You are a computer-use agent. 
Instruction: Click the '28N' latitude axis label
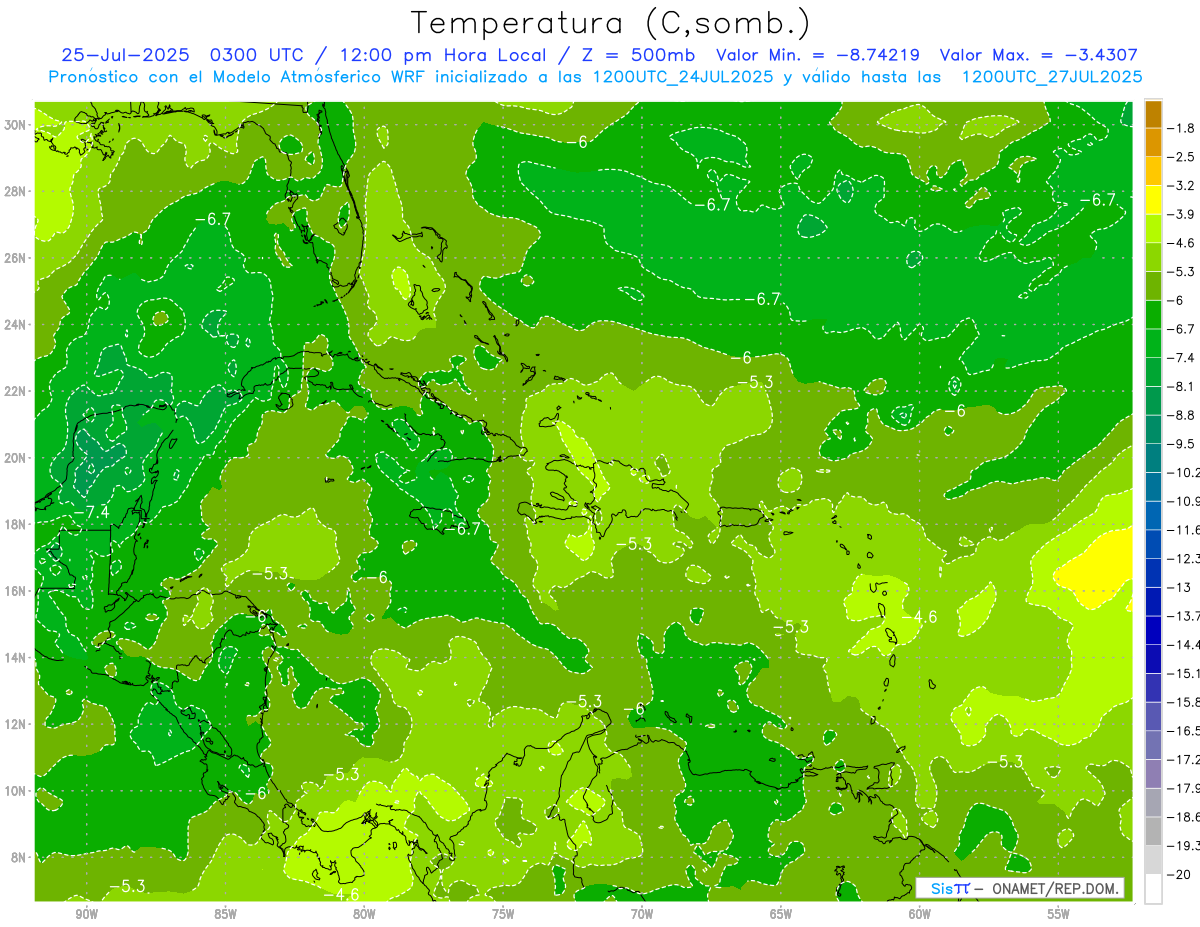click(15, 191)
